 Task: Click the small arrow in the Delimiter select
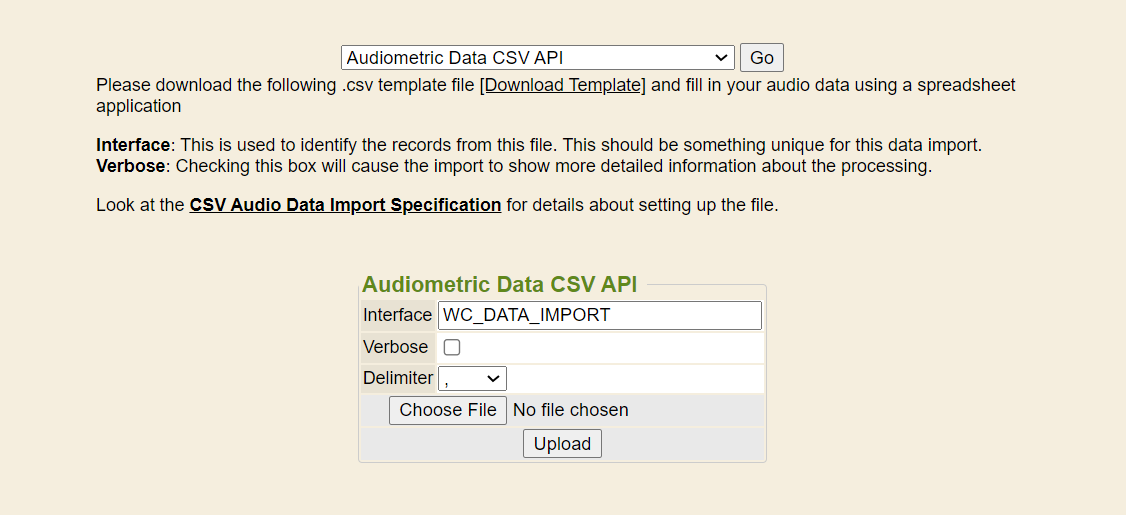[x=493, y=379]
